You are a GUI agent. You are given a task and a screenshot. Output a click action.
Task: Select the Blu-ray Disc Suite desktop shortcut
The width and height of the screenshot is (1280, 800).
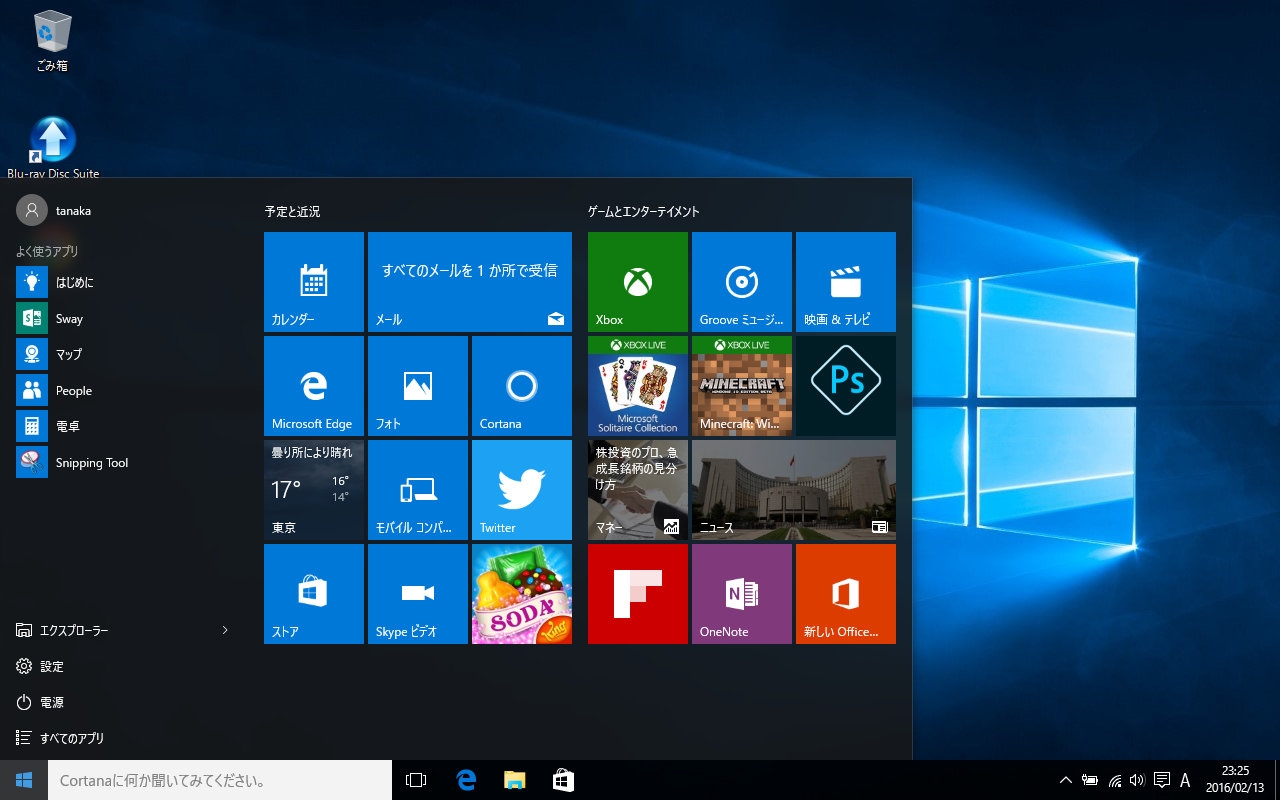[53, 148]
